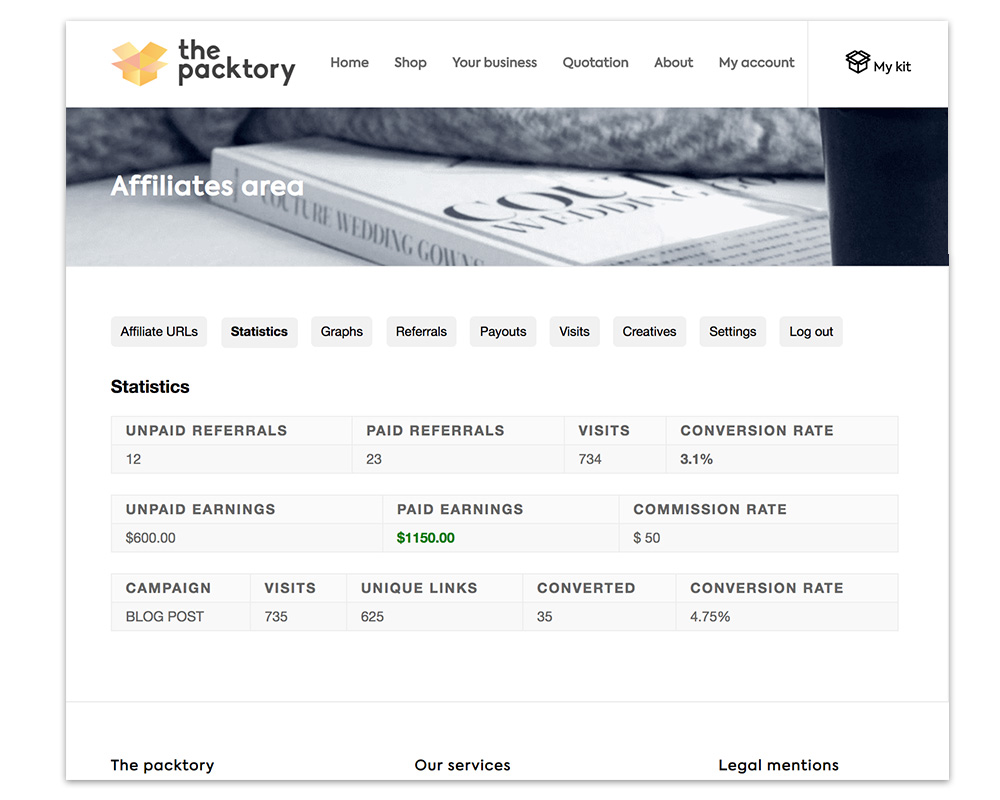Image resolution: width=1000 pixels, height=800 pixels.
Task: Click the book banner image
Action: coord(507,186)
